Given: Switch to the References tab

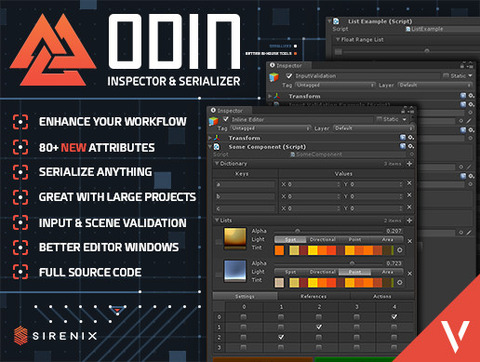Looking at the screenshot, I should point(314,296).
